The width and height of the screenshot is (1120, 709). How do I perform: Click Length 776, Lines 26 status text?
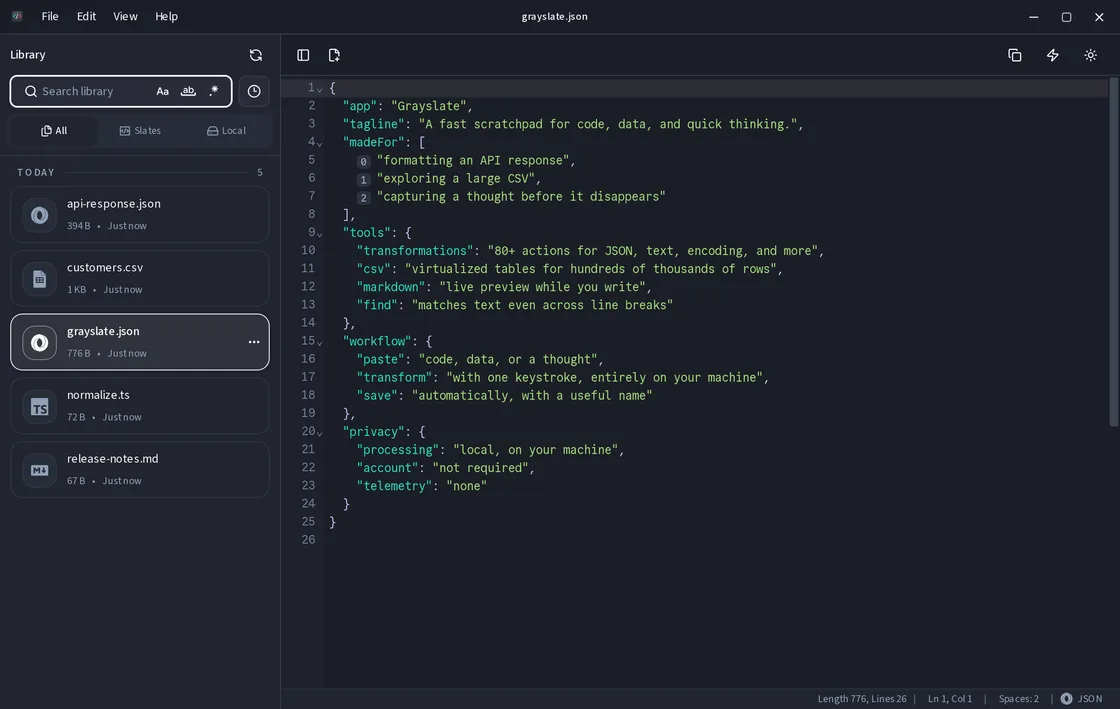click(x=861, y=699)
